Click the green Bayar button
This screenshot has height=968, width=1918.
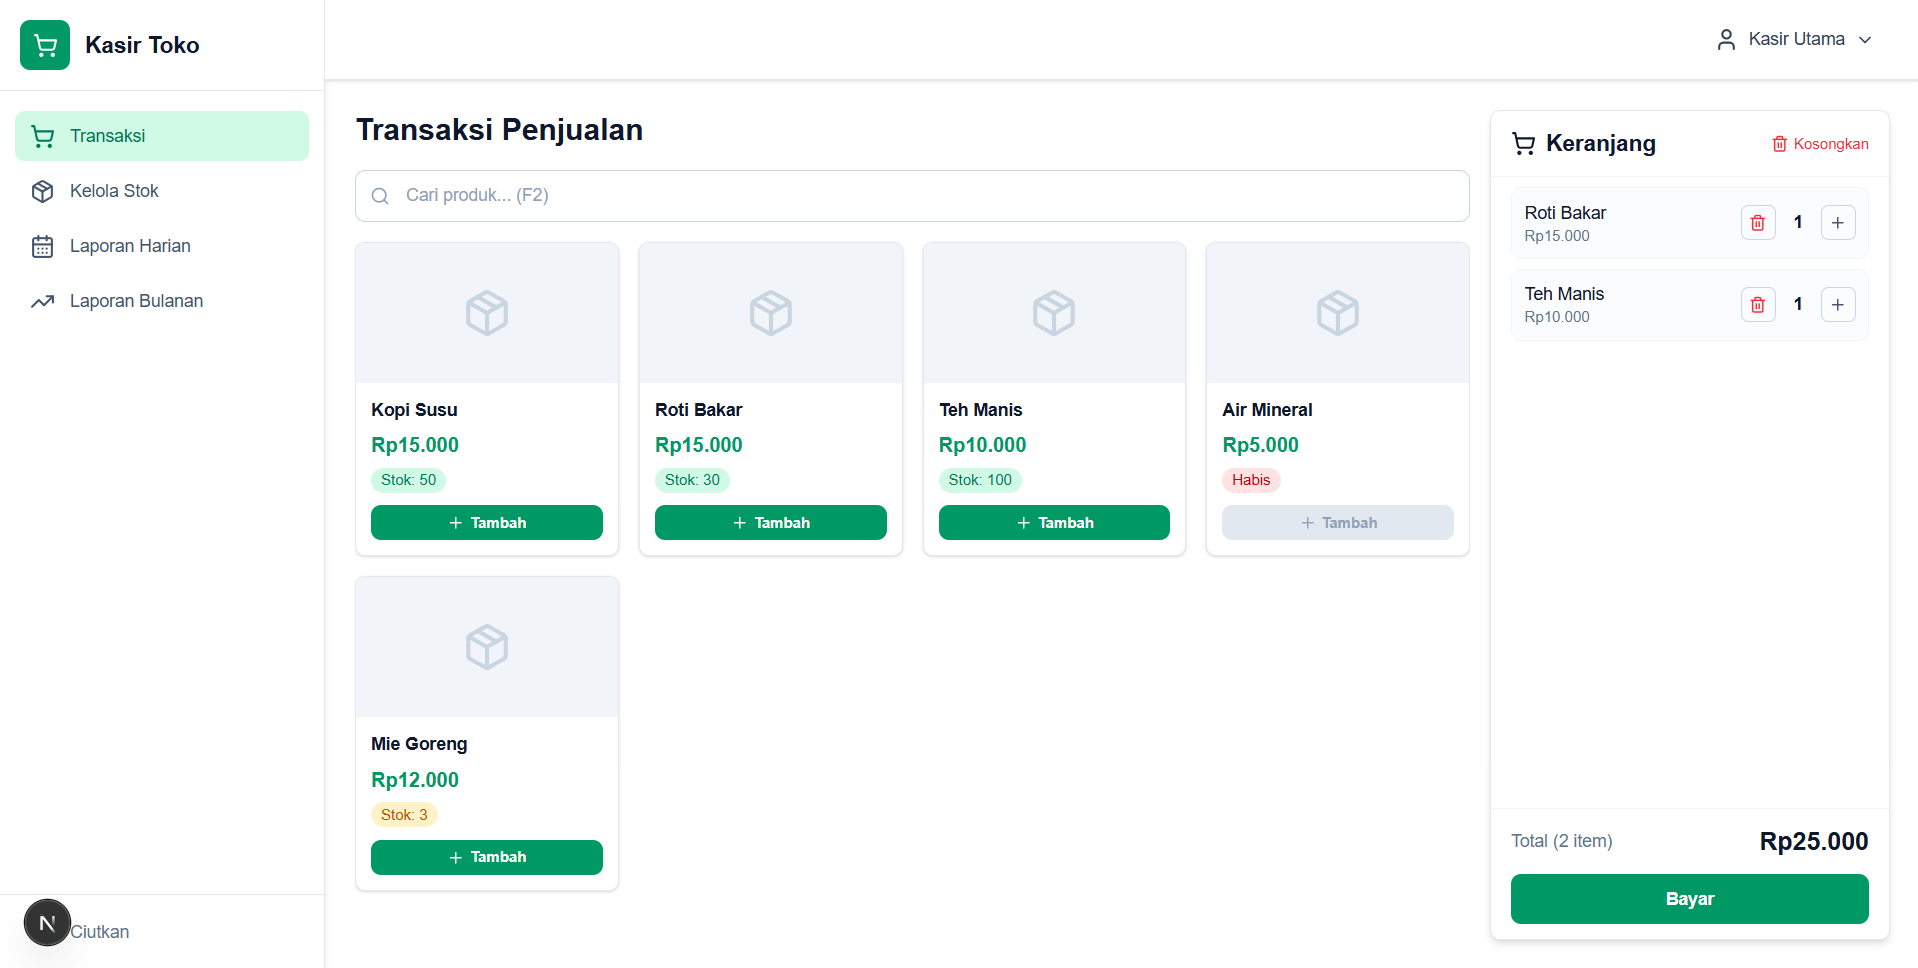click(1689, 899)
